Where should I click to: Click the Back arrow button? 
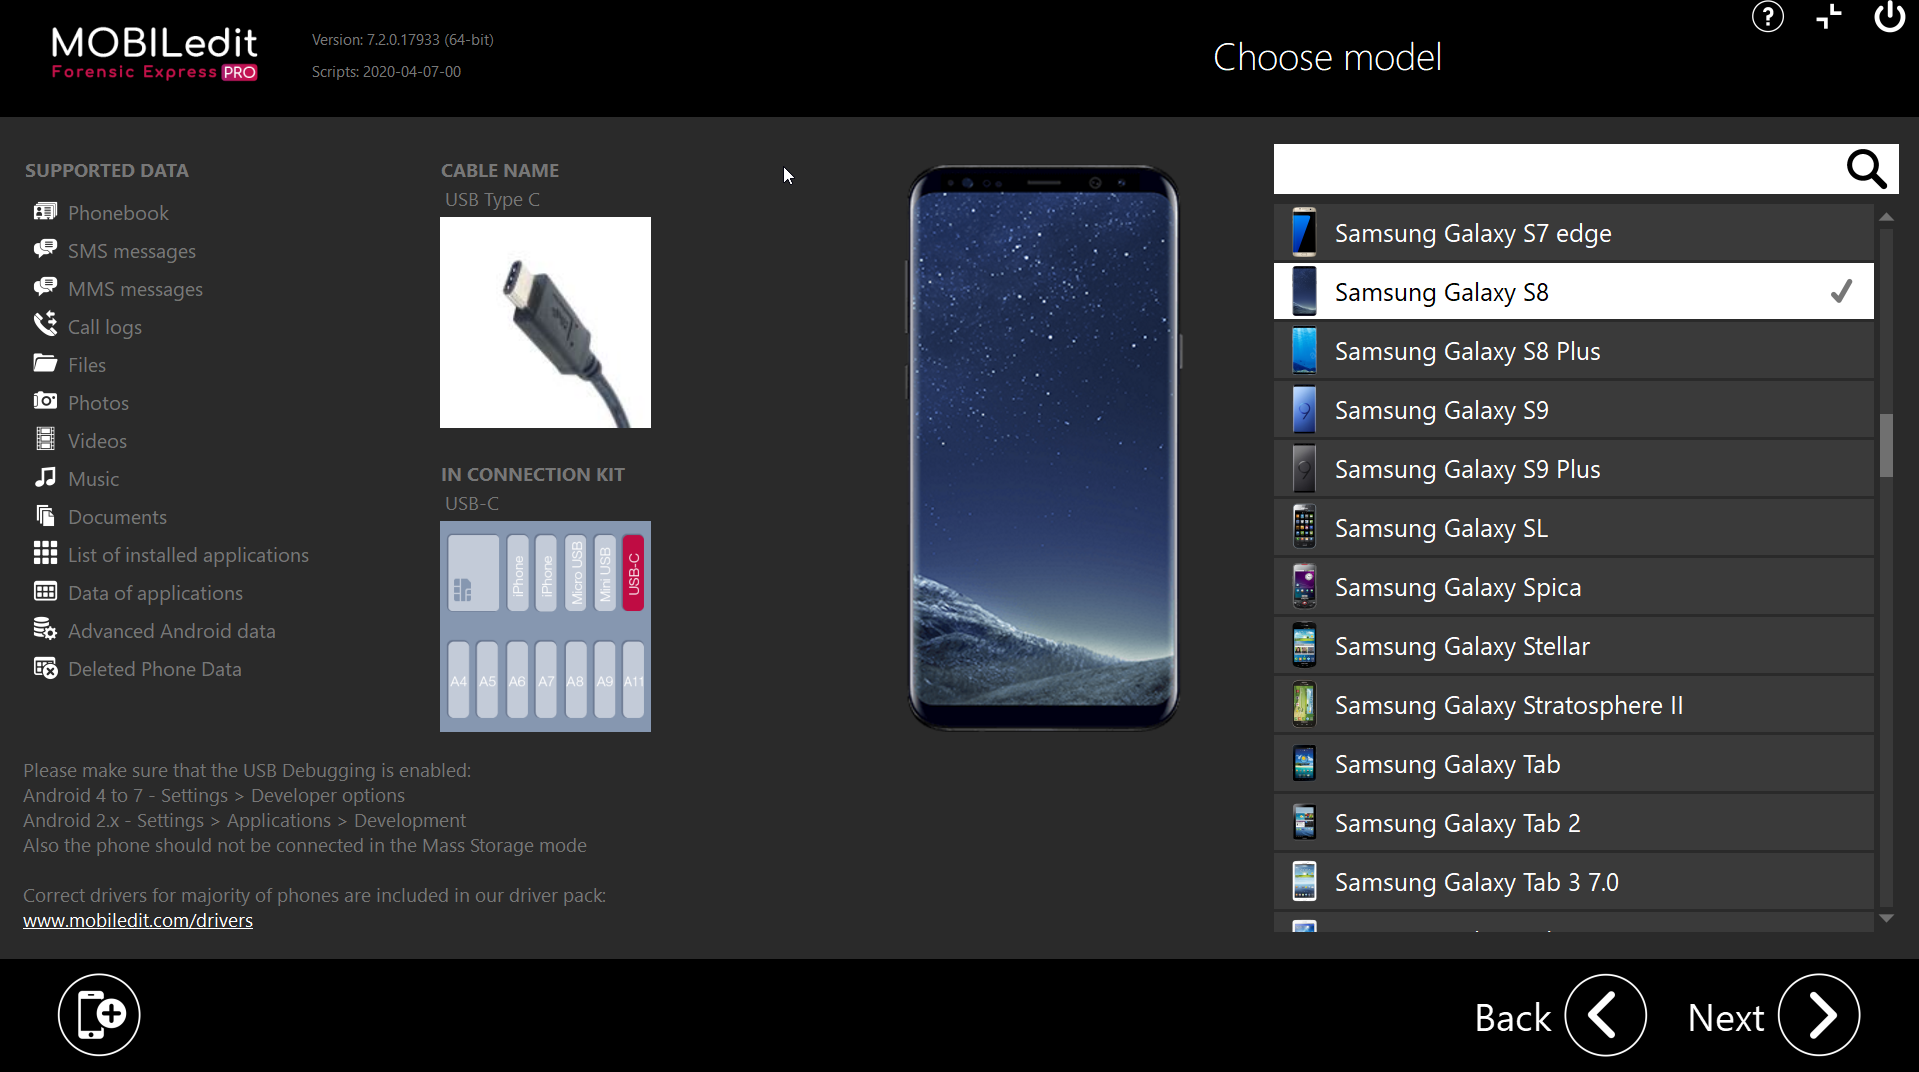click(x=1605, y=1016)
